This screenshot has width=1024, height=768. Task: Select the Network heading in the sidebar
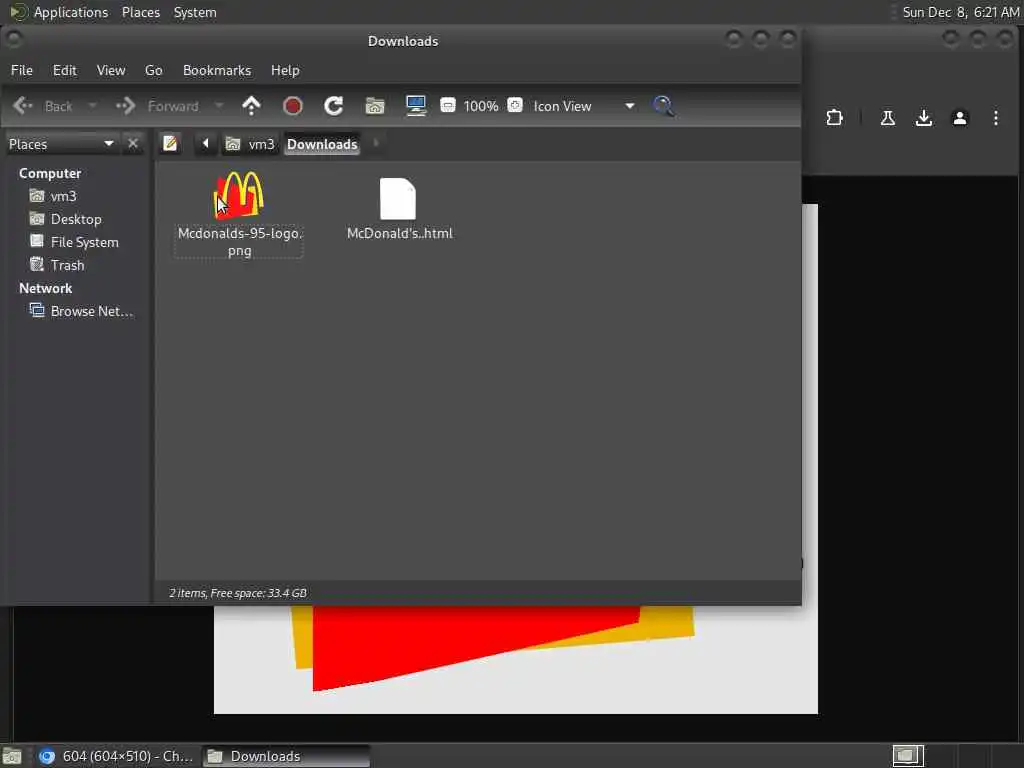(x=46, y=288)
